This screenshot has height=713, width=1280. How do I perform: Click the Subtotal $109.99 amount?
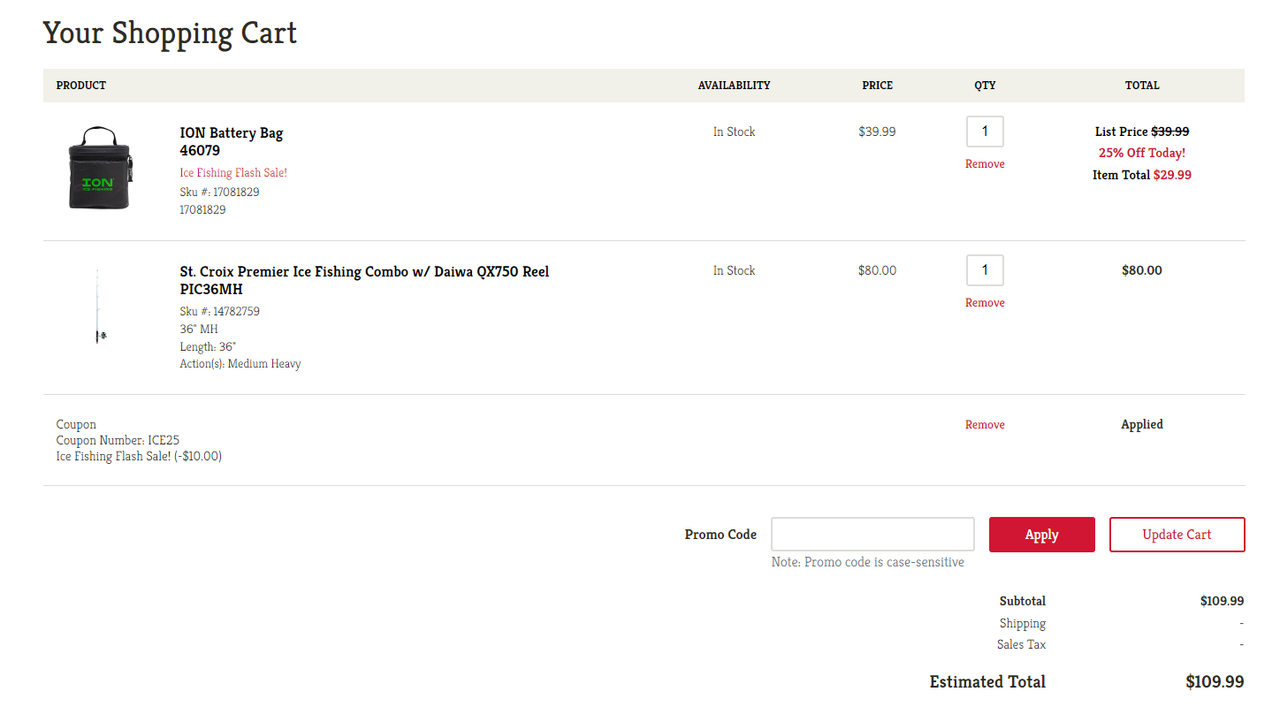pos(1222,601)
